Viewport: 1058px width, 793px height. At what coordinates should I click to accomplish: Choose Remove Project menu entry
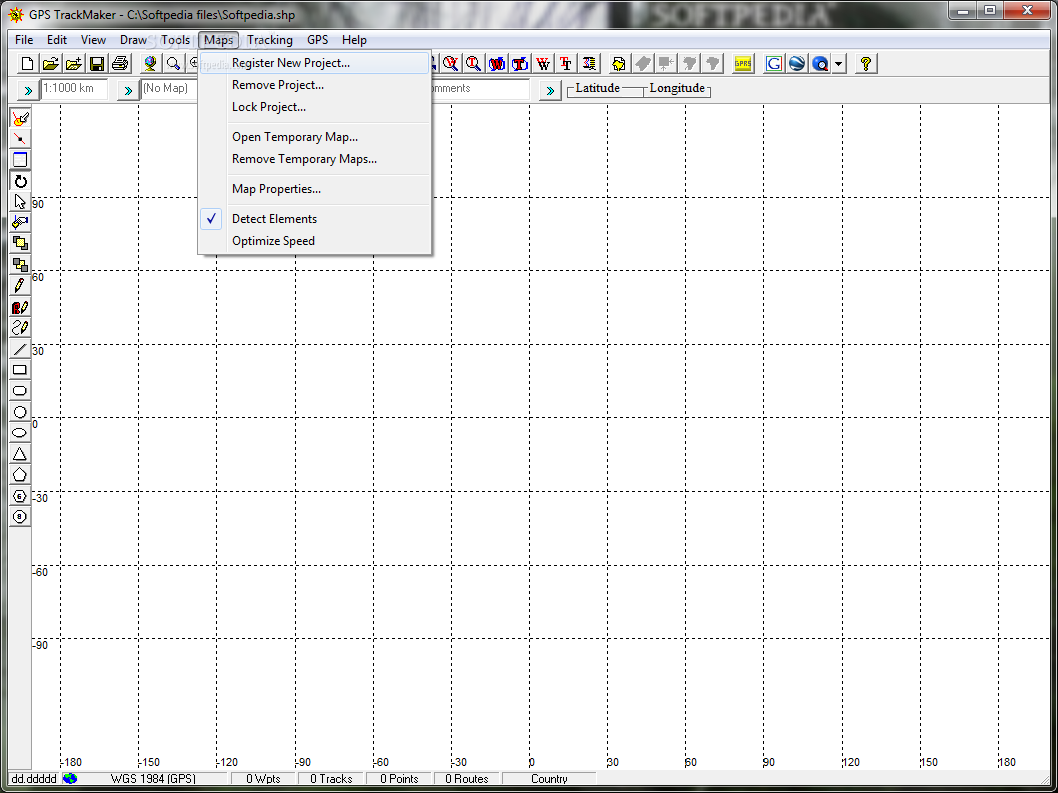314,85
